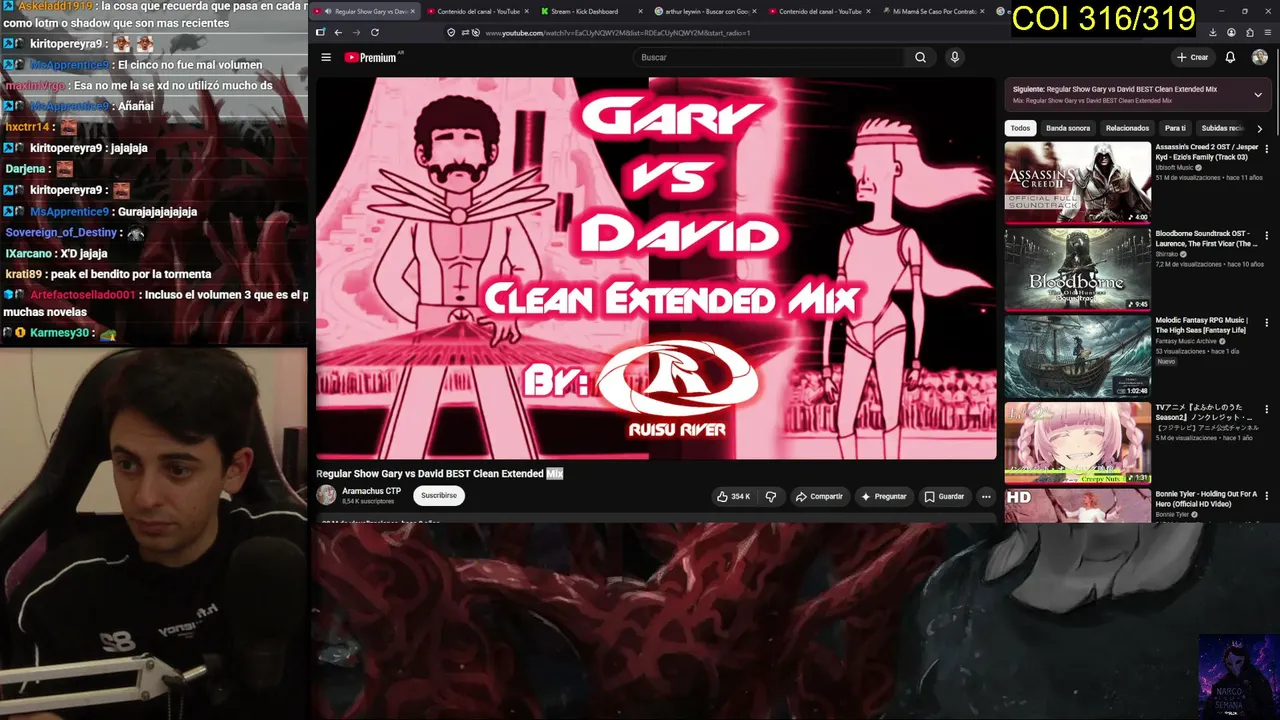
Task: Open Bloodborne Soundtrack OST thumbnail
Action: point(1078,269)
